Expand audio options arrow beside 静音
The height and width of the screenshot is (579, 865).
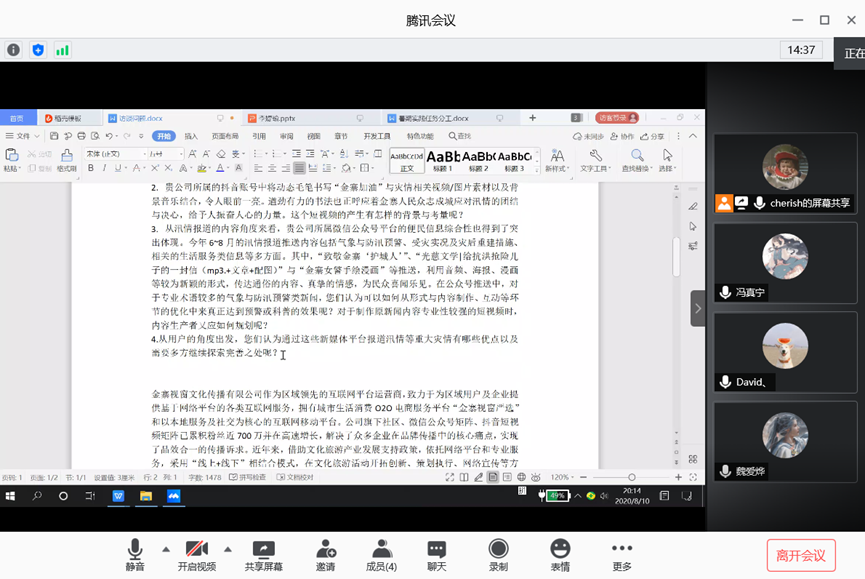(166, 548)
